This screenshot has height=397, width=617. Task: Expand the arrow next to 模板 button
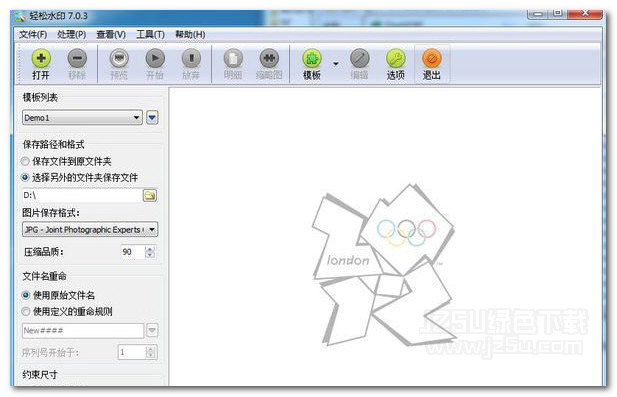point(336,63)
